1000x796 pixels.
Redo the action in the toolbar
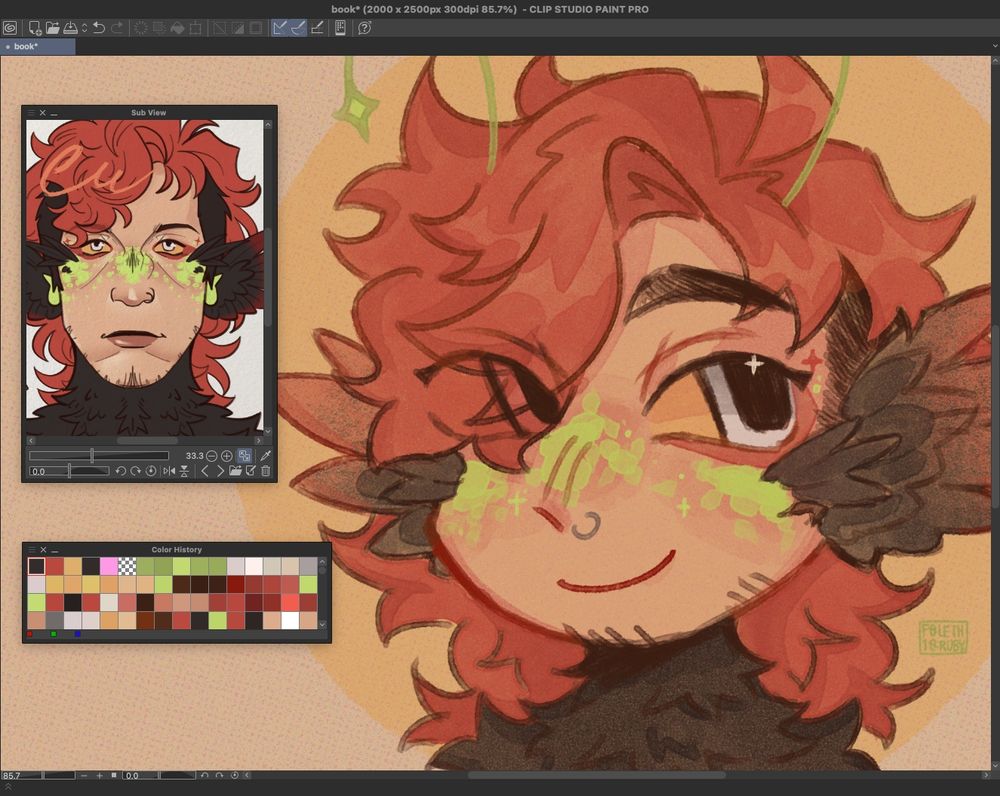(117, 28)
